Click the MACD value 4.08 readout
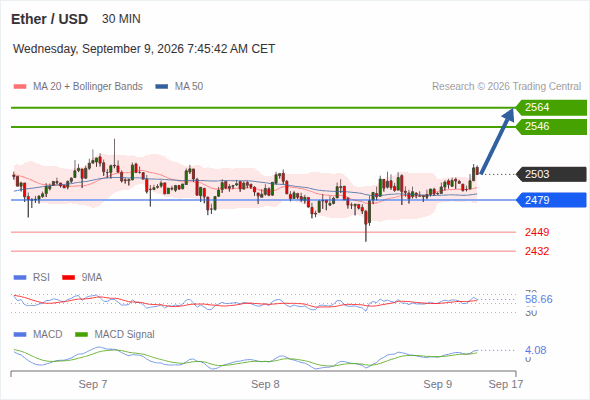Viewport: 590px width, 400px height. [535, 350]
